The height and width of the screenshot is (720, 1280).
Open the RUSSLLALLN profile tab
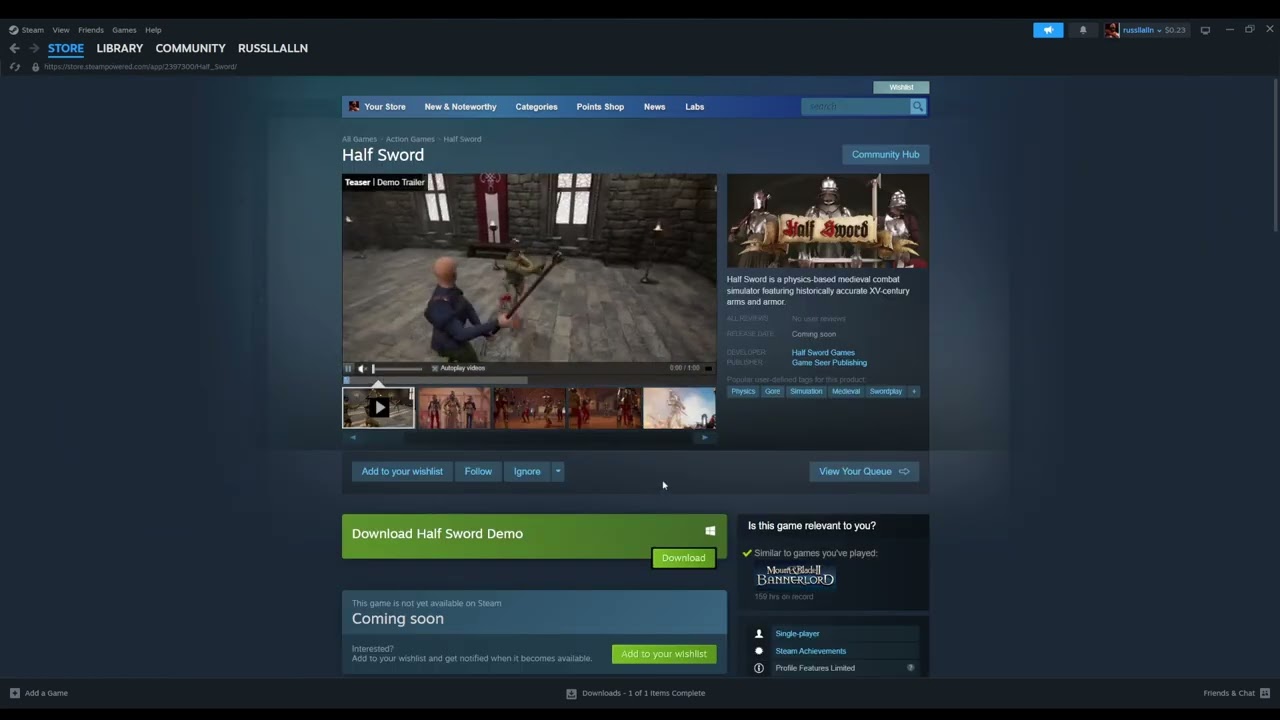tap(273, 48)
